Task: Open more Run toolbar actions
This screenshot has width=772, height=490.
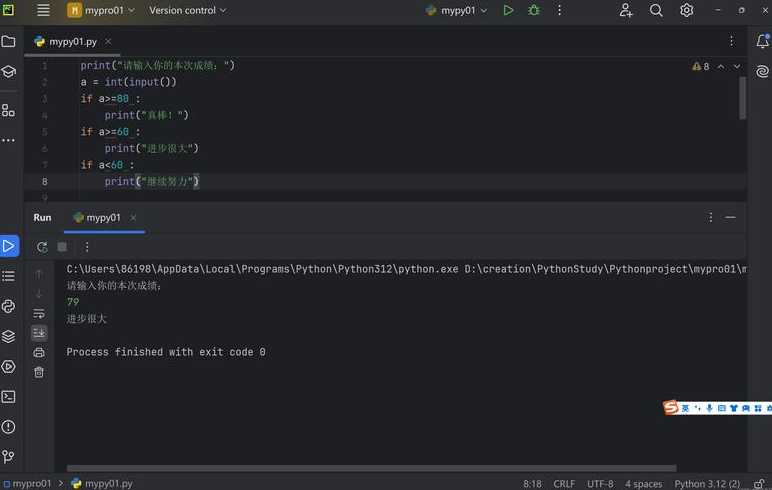Action: [87, 247]
